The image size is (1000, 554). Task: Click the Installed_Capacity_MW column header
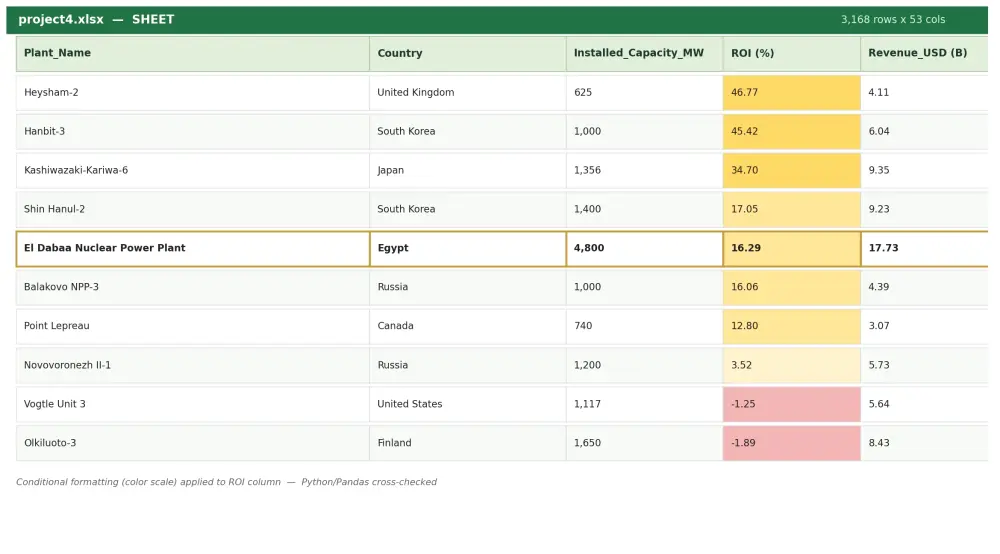point(644,54)
